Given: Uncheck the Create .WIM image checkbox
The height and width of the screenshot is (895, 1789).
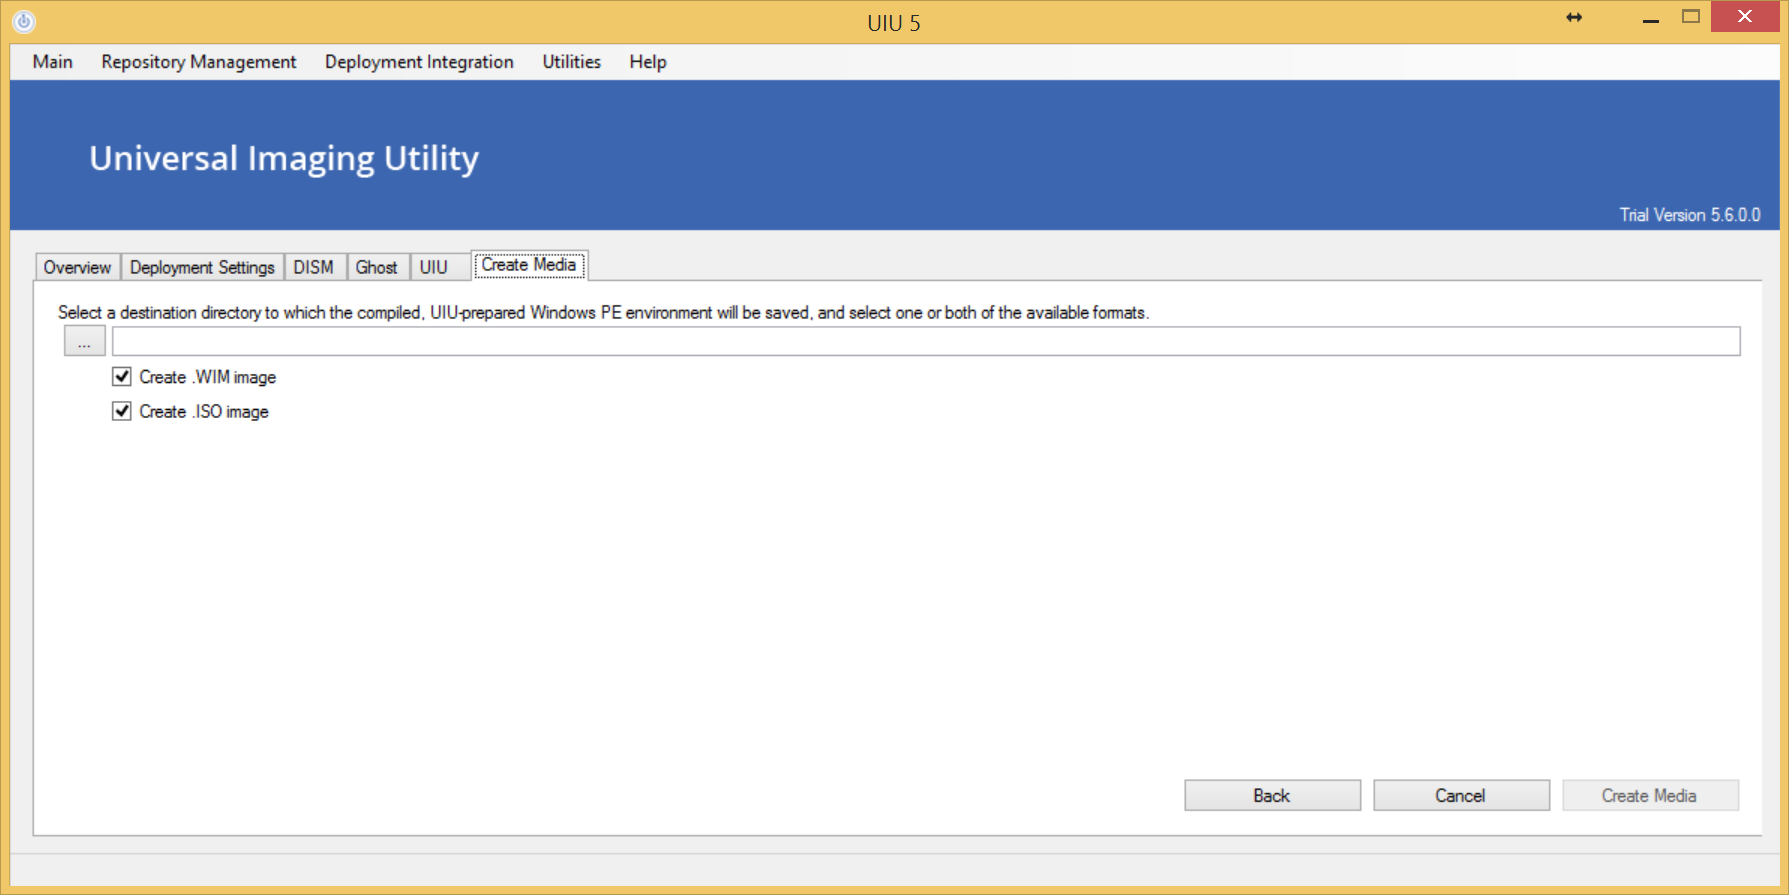Looking at the screenshot, I should click(x=122, y=377).
